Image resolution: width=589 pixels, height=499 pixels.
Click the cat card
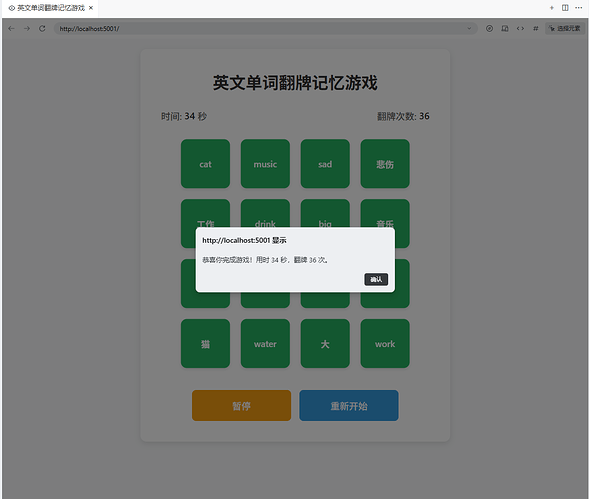pyautogui.click(x=205, y=164)
